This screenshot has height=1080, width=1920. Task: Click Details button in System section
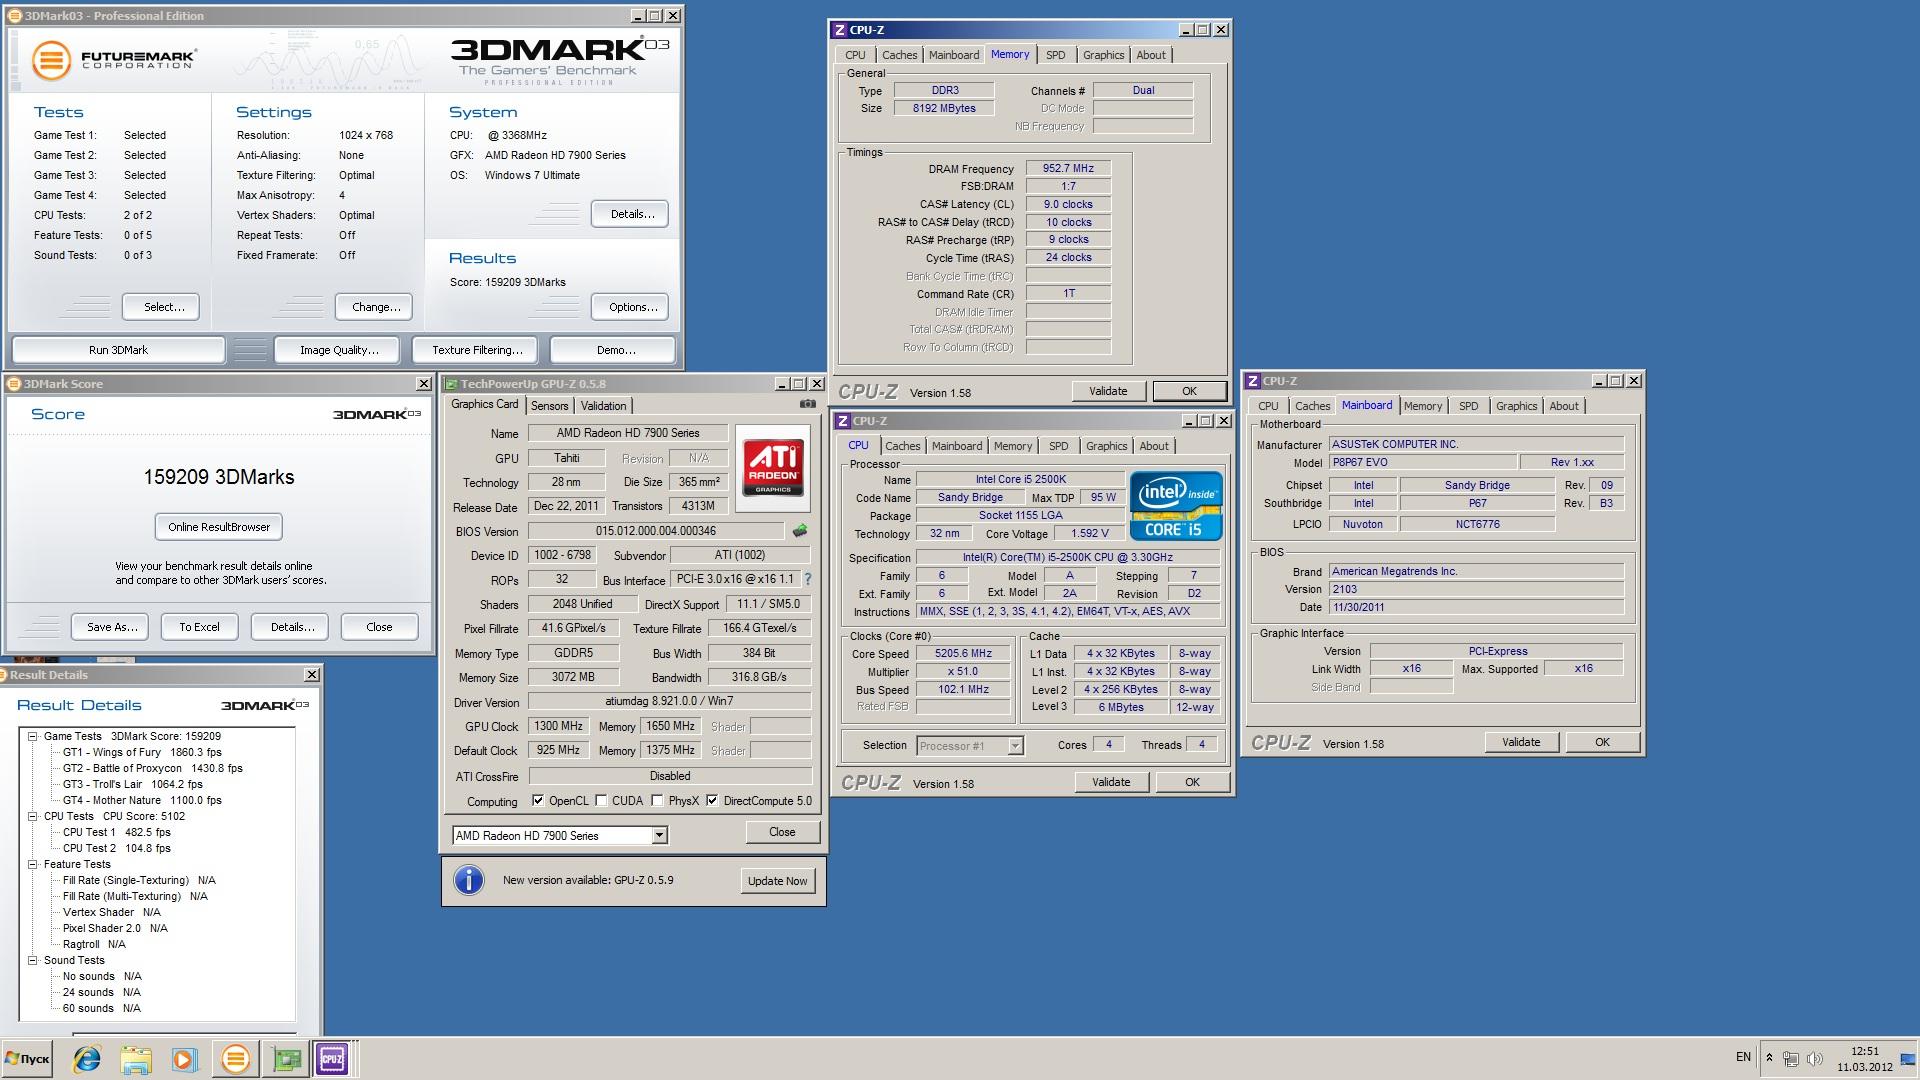(x=632, y=214)
